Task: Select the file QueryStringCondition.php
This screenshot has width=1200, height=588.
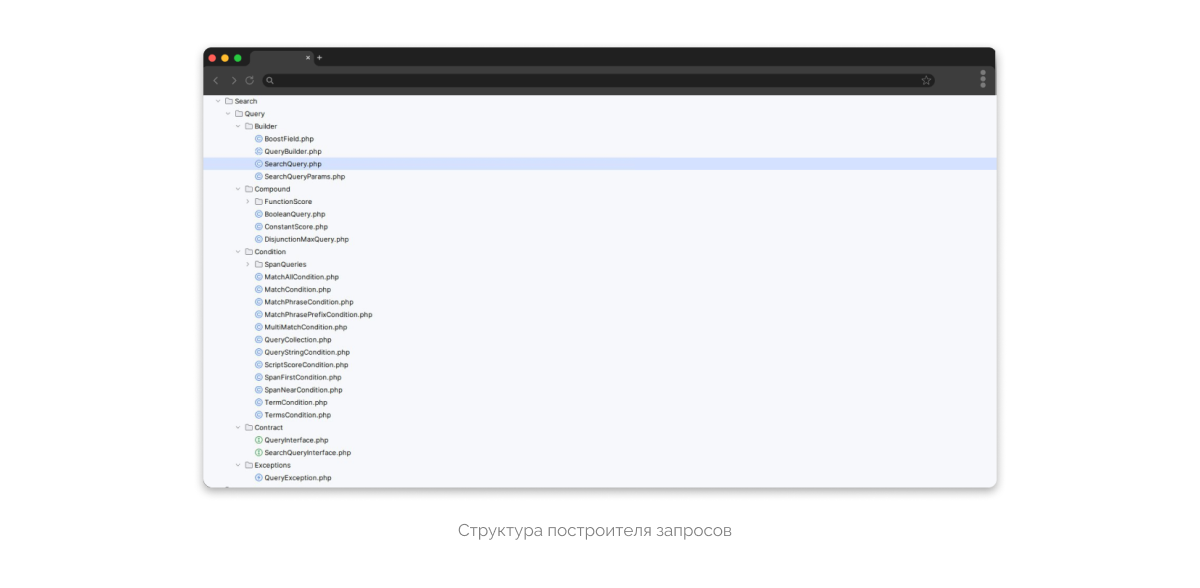Action: (307, 352)
